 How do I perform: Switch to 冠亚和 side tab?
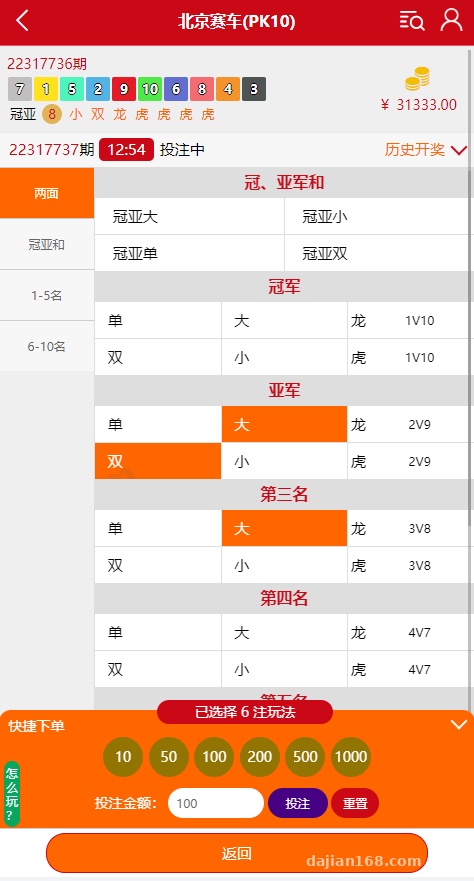pyautogui.click(x=47, y=244)
